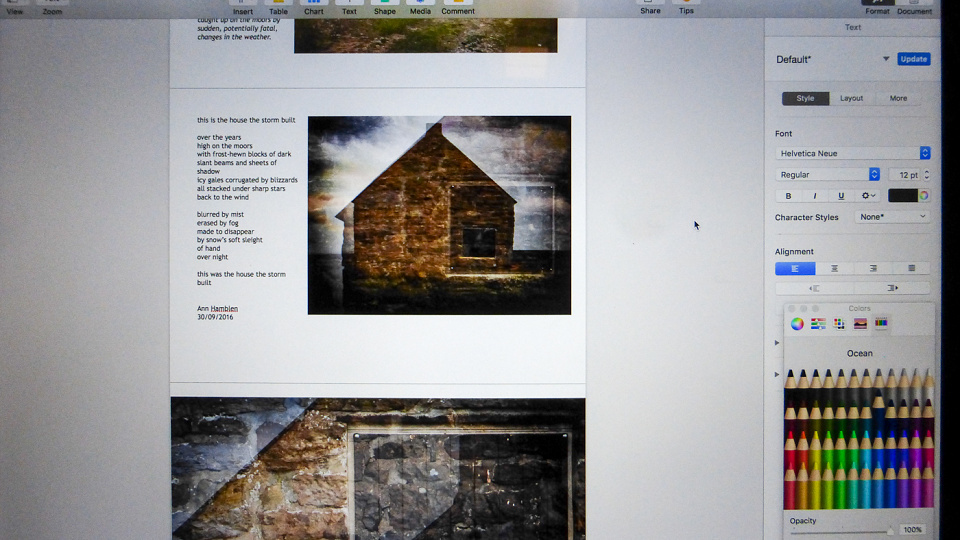Select the stone wall photo
Viewport: 960px width, 540px height.
[x=378, y=469]
